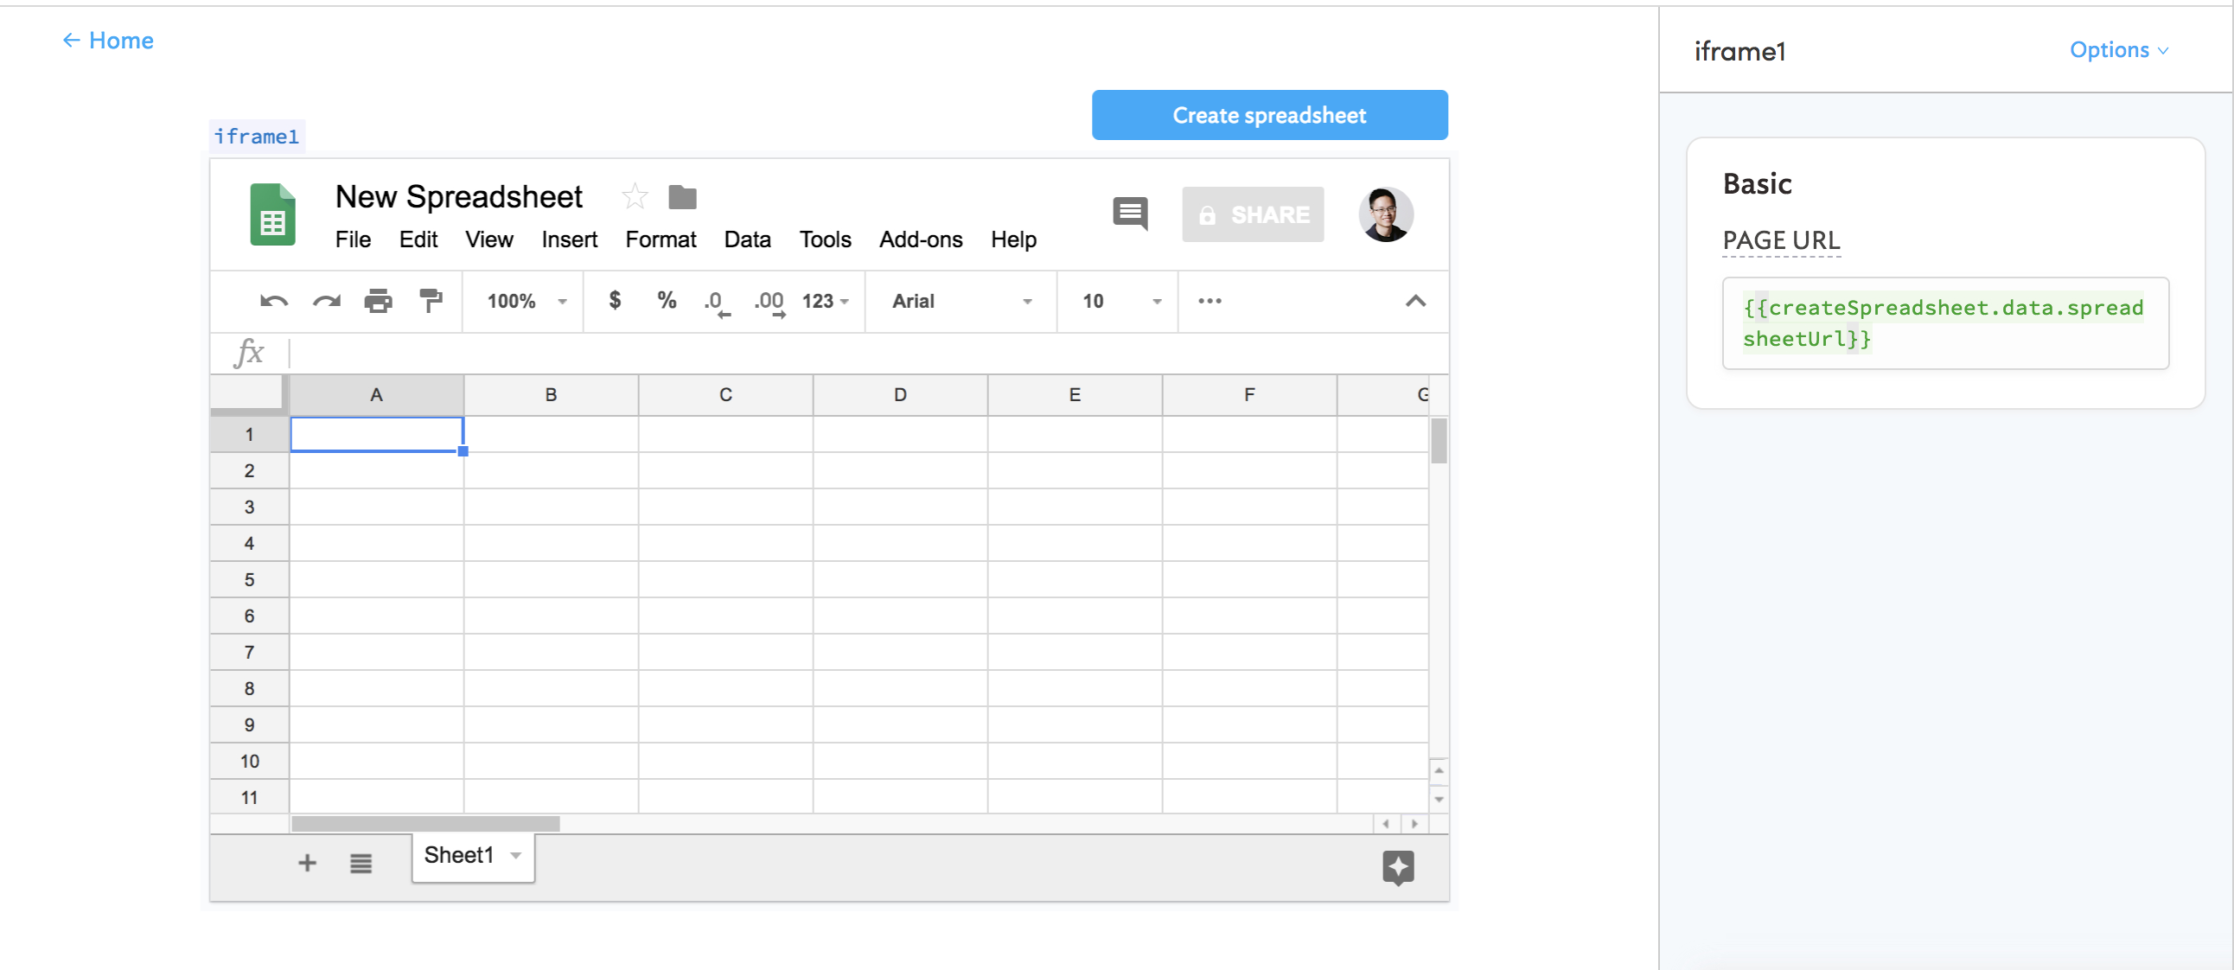Expand the Options dropdown for iframe1
This screenshot has width=2234, height=970.
click(x=2118, y=49)
